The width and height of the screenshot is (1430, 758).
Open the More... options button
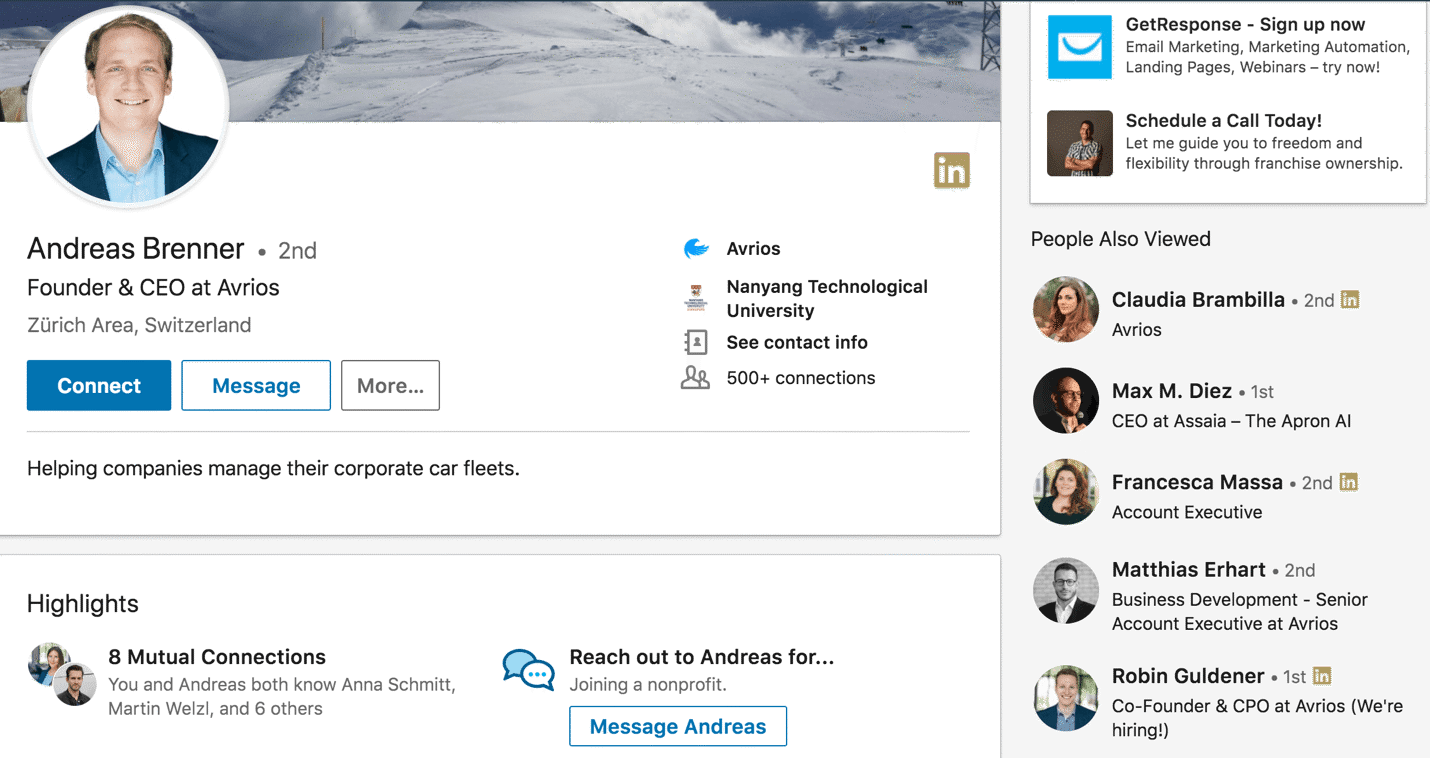(x=390, y=385)
